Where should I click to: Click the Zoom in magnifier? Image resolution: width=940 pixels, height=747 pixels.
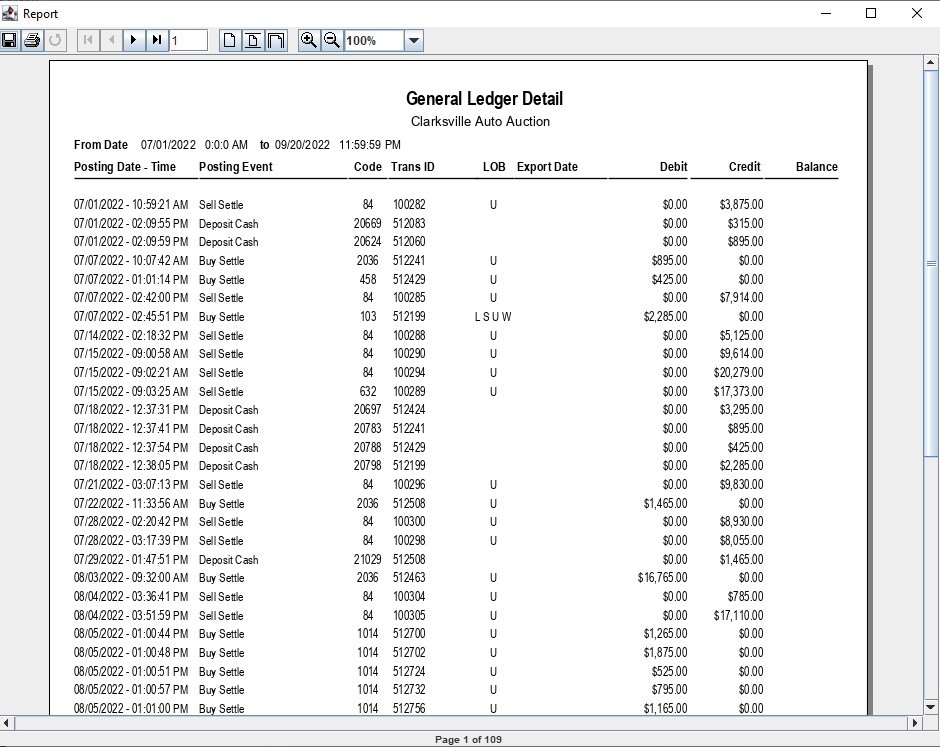[309, 41]
